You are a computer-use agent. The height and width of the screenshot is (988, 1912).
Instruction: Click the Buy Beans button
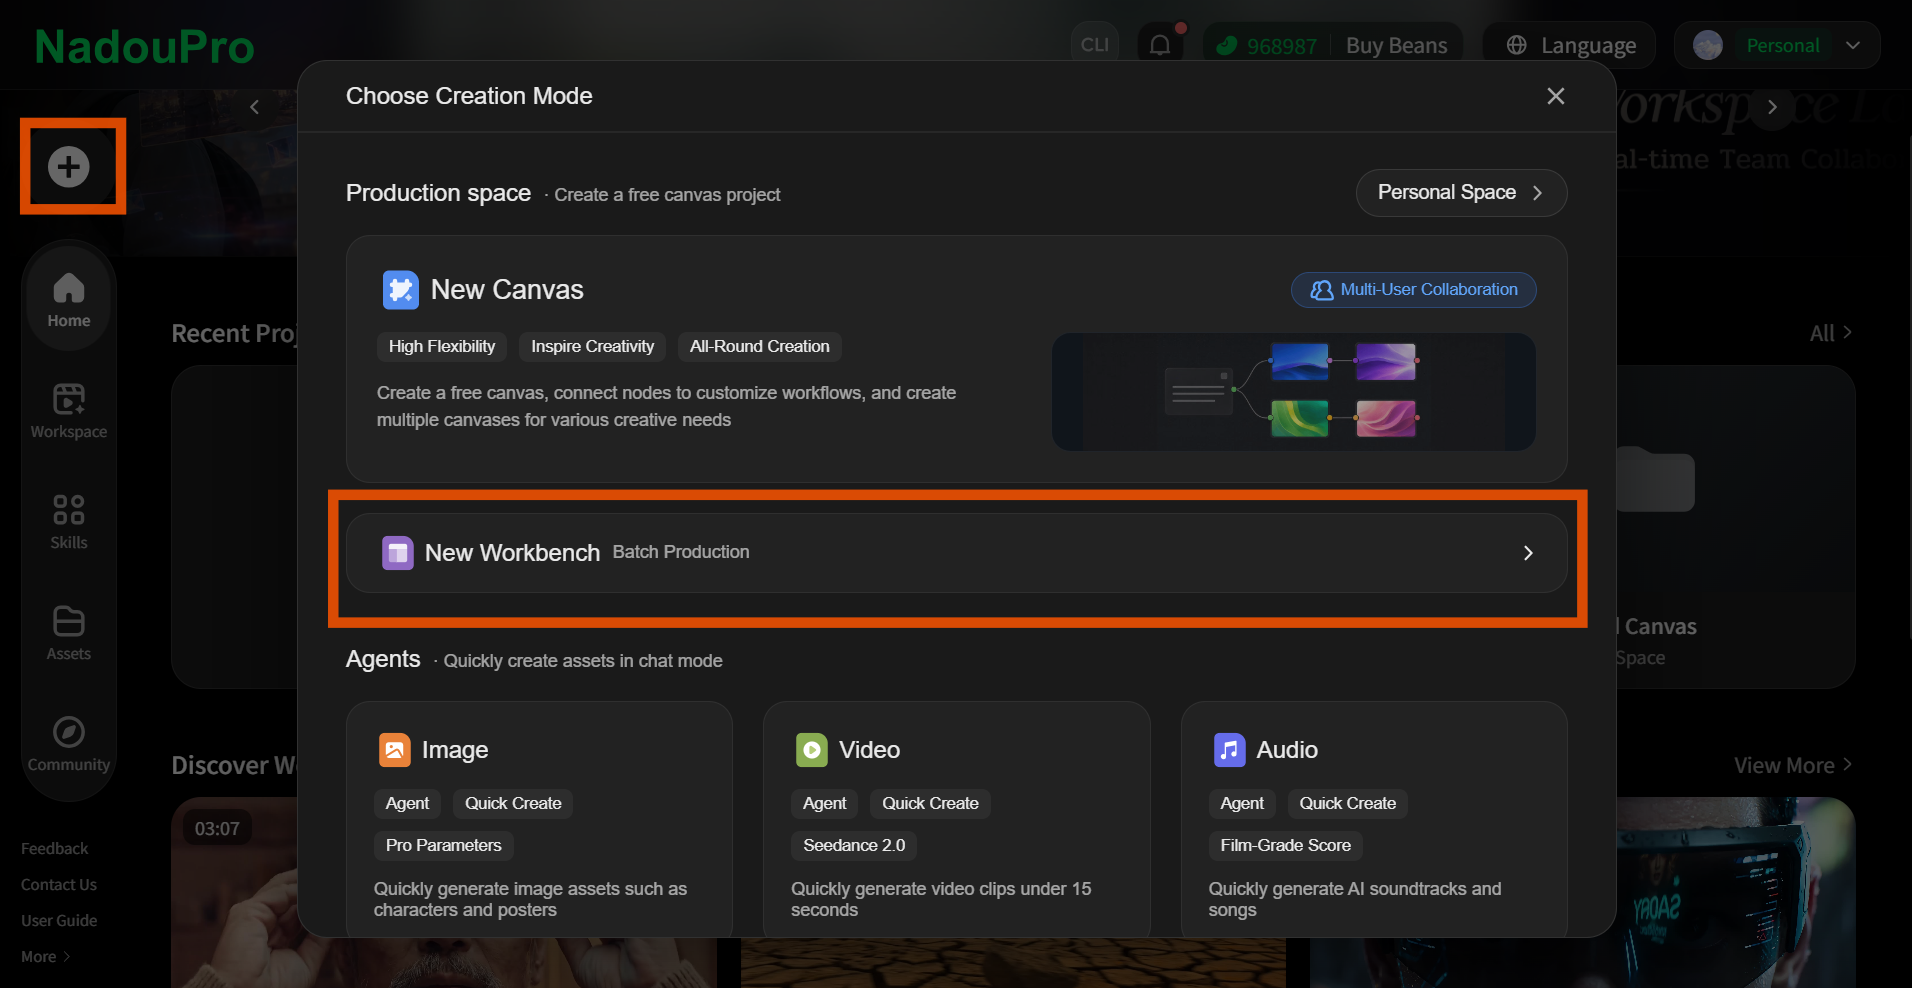point(1397,46)
